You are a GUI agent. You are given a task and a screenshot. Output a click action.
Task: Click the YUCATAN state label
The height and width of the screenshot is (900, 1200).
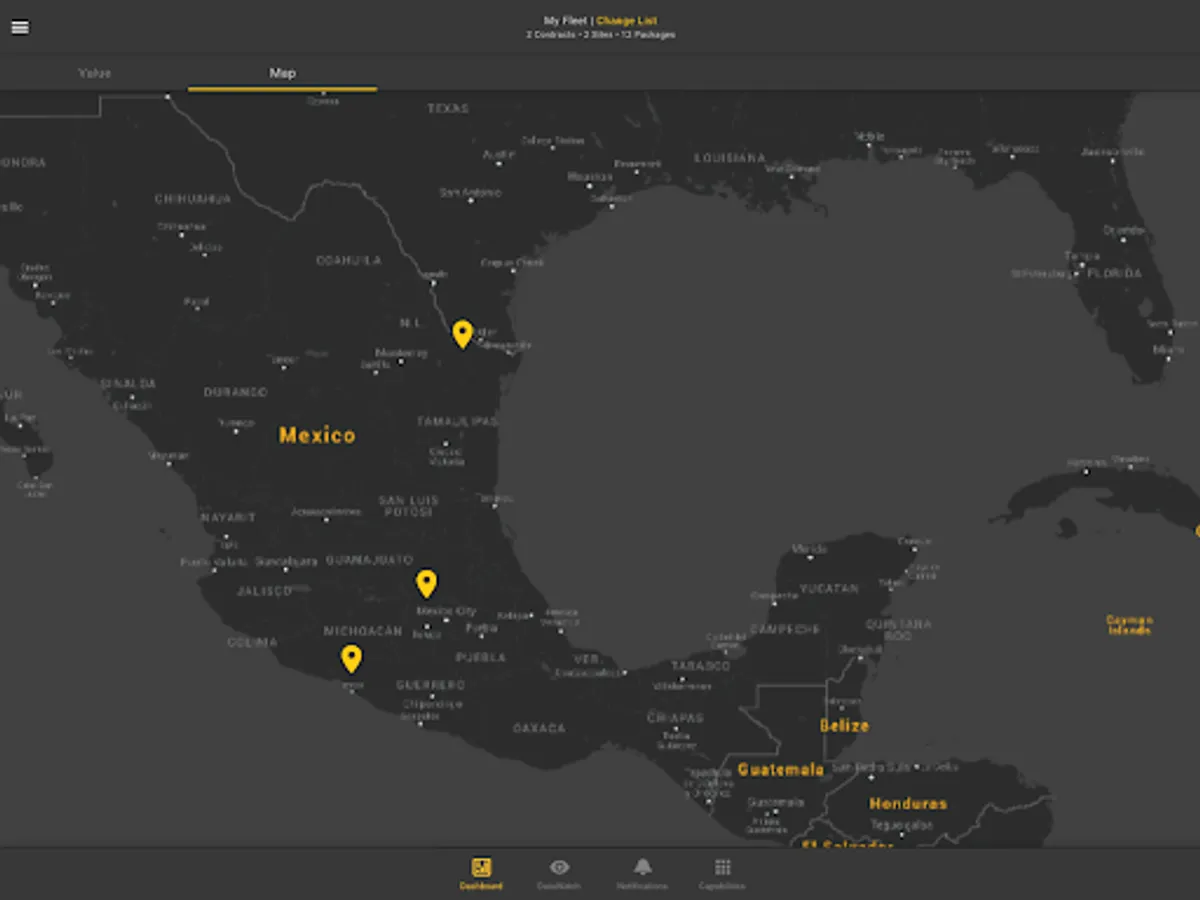click(829, 588)
